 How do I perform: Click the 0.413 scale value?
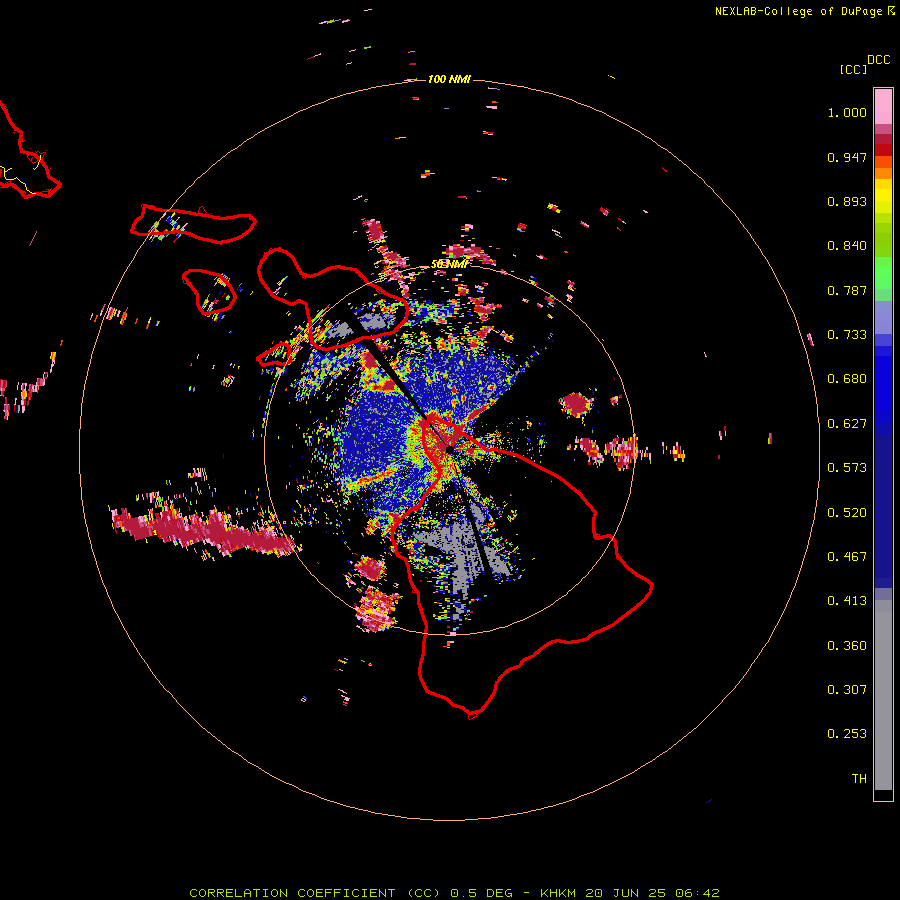(x=847, y=601)
